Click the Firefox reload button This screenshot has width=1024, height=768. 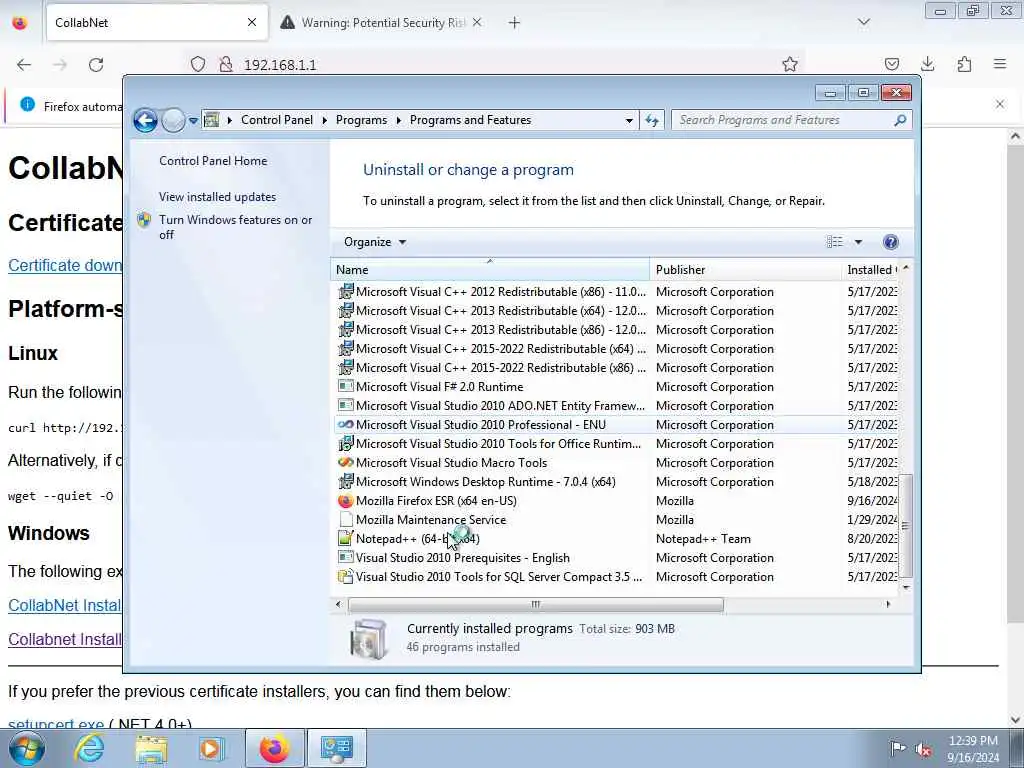coord(96,65)
